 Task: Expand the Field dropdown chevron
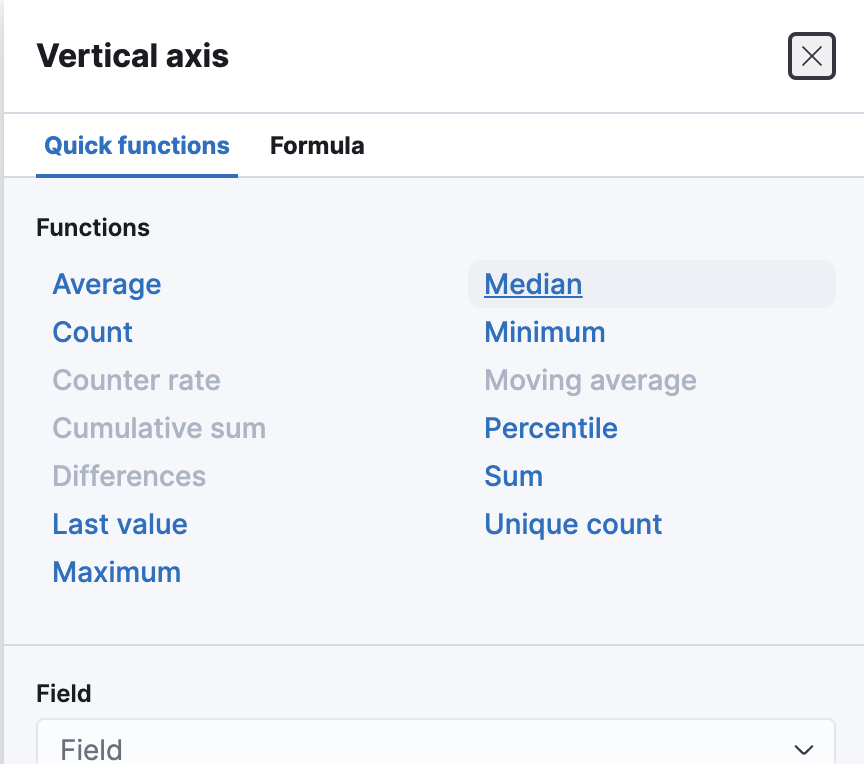803,749
